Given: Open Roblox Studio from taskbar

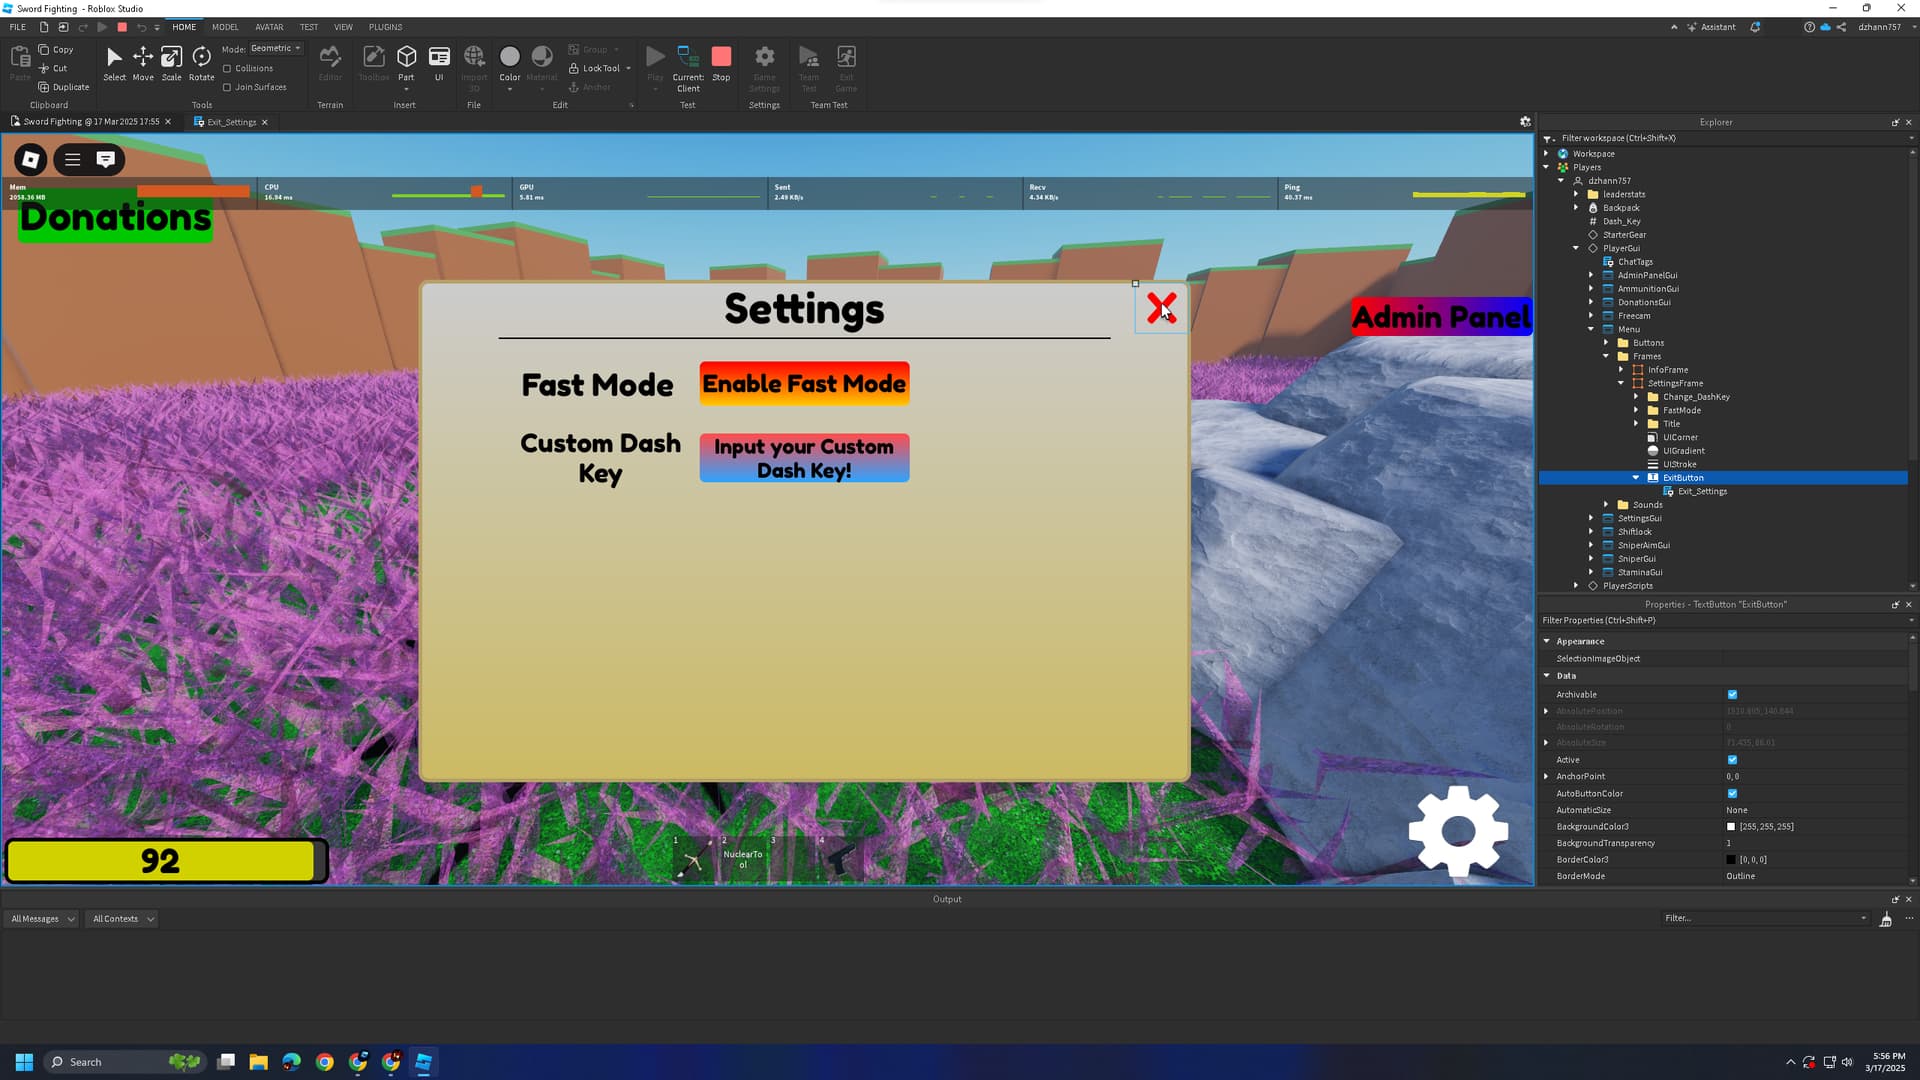Looking at the screenshot, I should [424, 1062].
